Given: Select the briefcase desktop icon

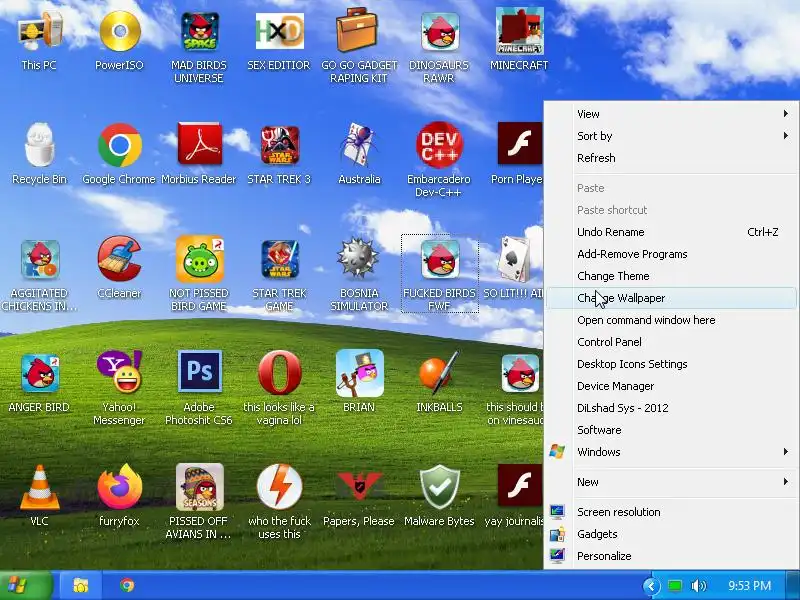Looking at the screenshot, I should [359, 31].
